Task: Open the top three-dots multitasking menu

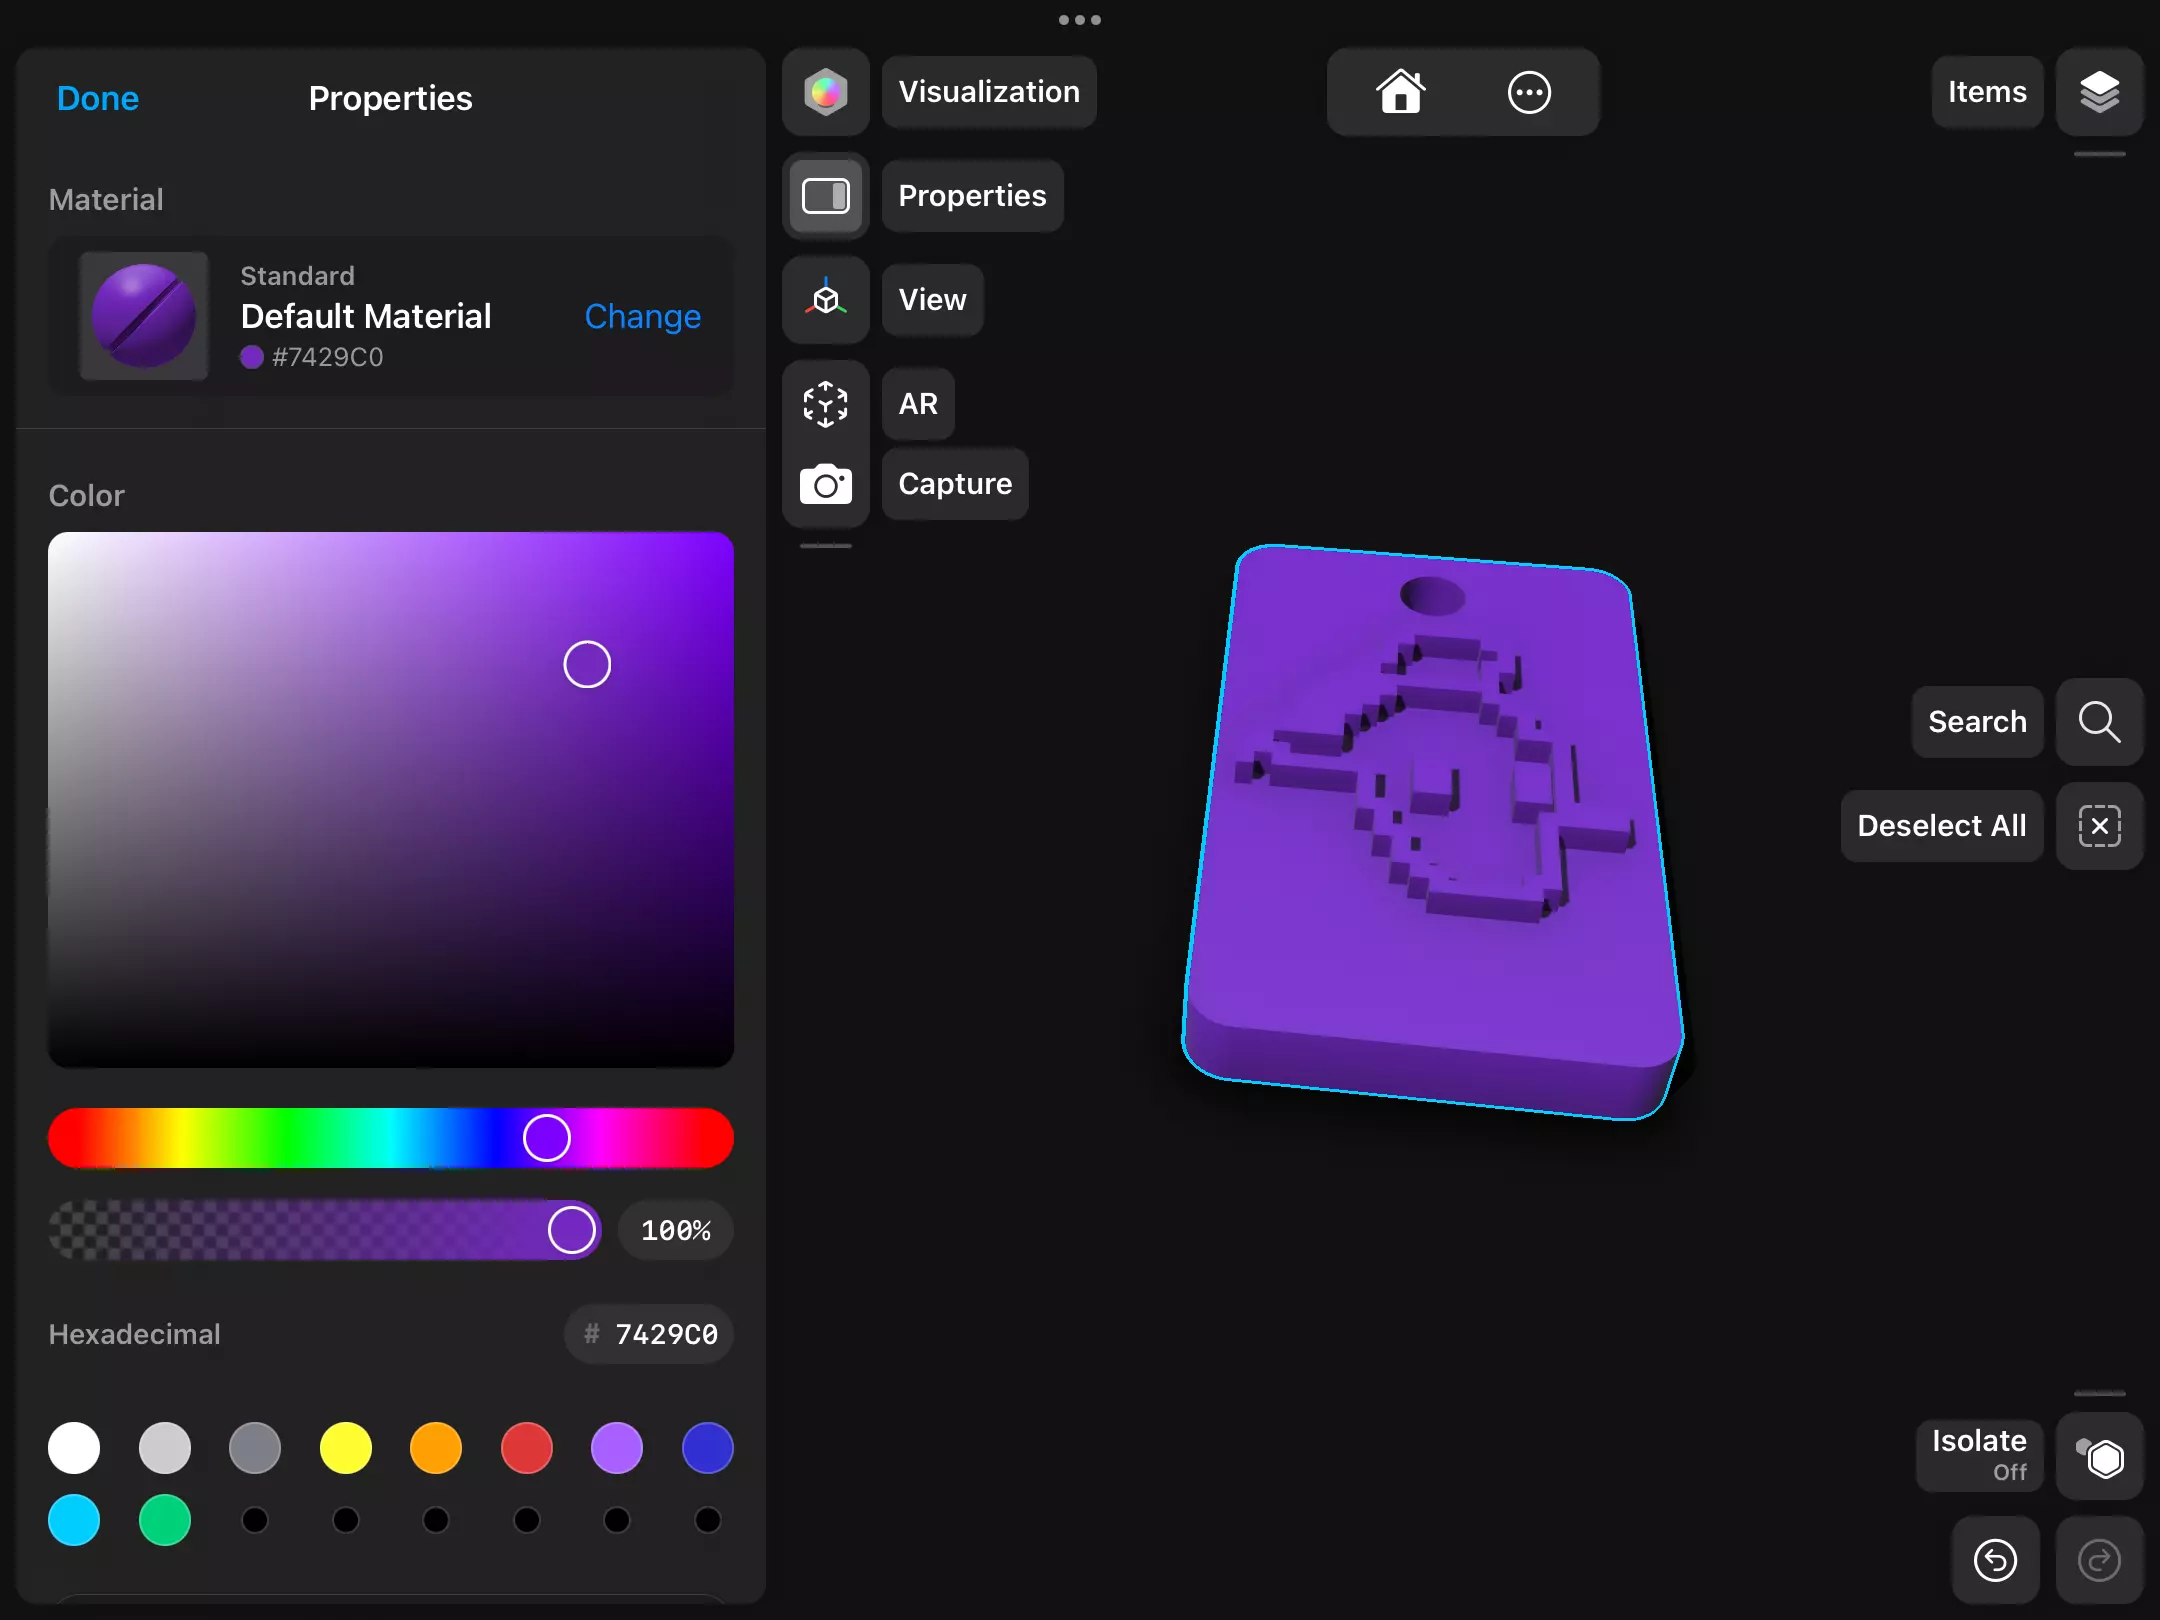Action: click(1080, 20)
